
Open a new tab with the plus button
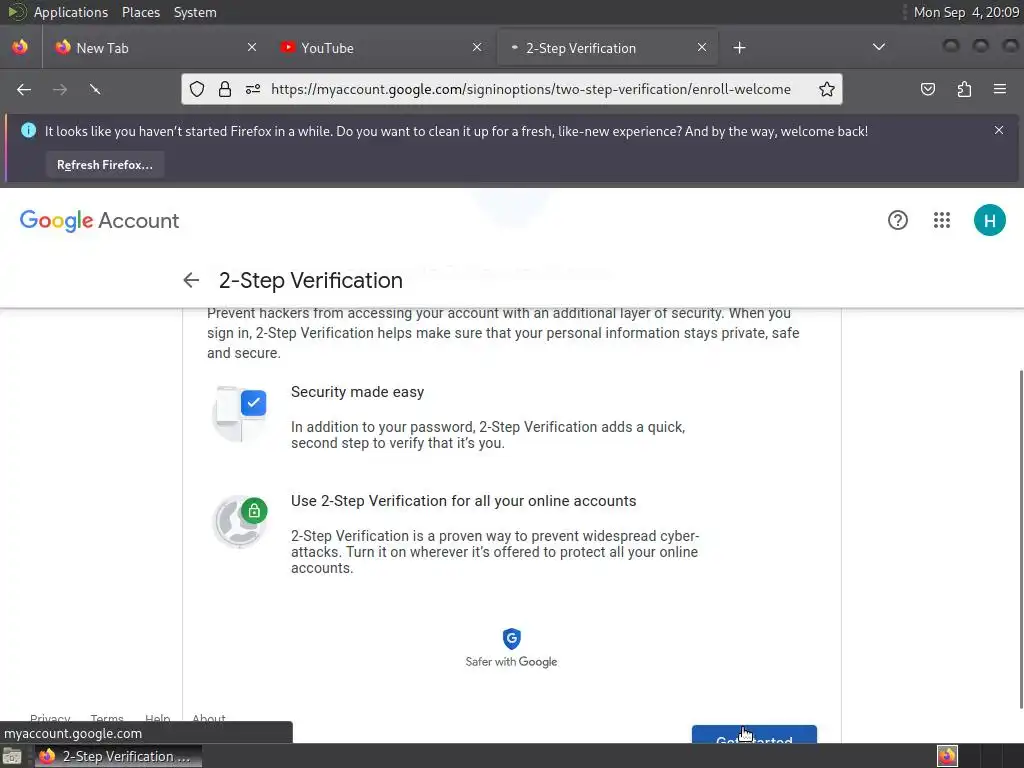[x=739, y=48]
